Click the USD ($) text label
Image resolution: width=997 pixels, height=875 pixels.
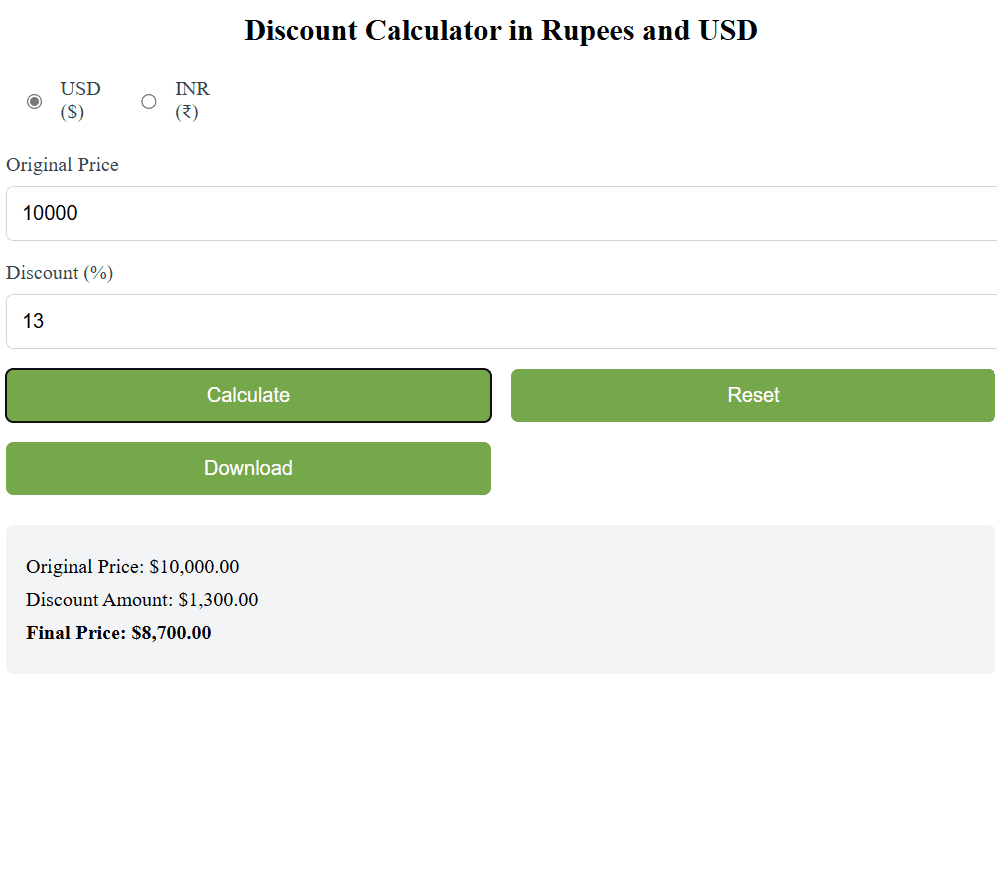click(x=80, y=100)
